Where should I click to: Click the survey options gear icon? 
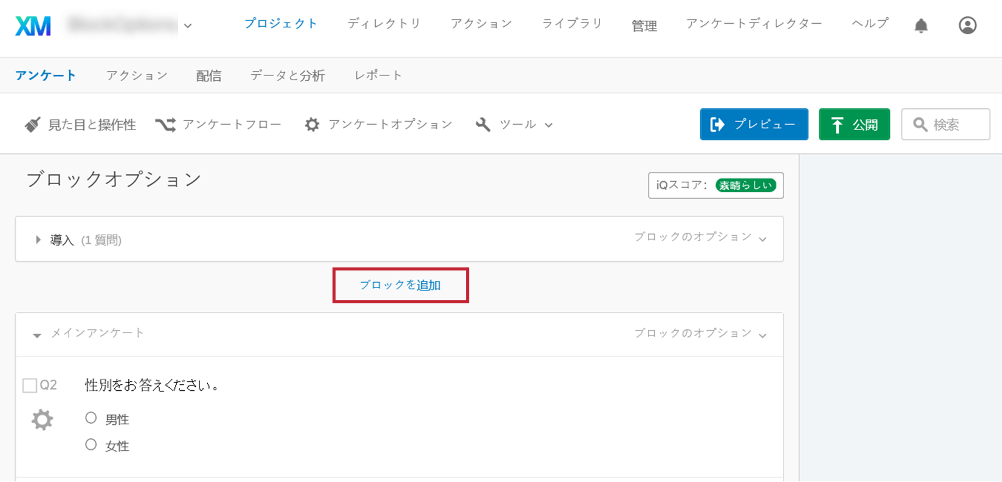click(x=312, y=125)
